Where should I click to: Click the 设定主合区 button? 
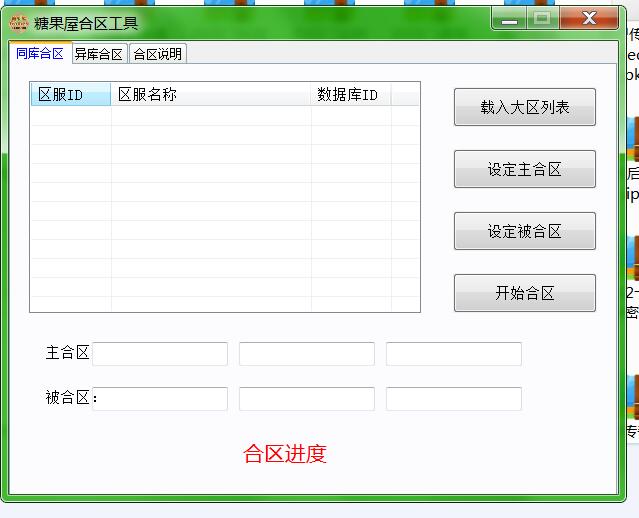524,170
